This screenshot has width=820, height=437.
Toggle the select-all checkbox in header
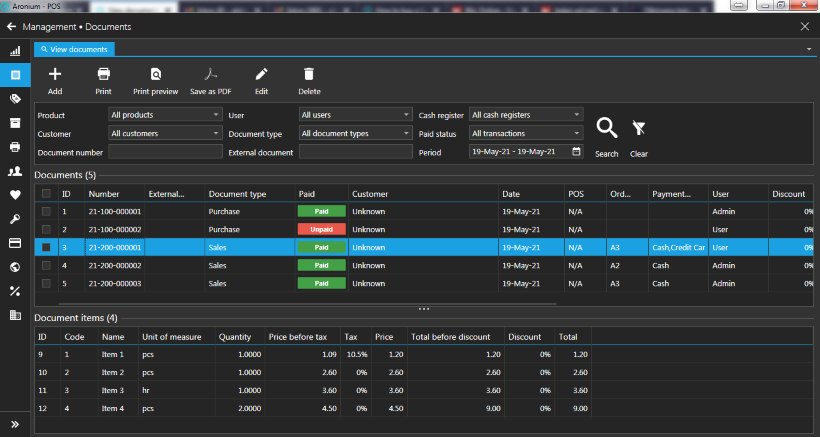tap(46, 194)
